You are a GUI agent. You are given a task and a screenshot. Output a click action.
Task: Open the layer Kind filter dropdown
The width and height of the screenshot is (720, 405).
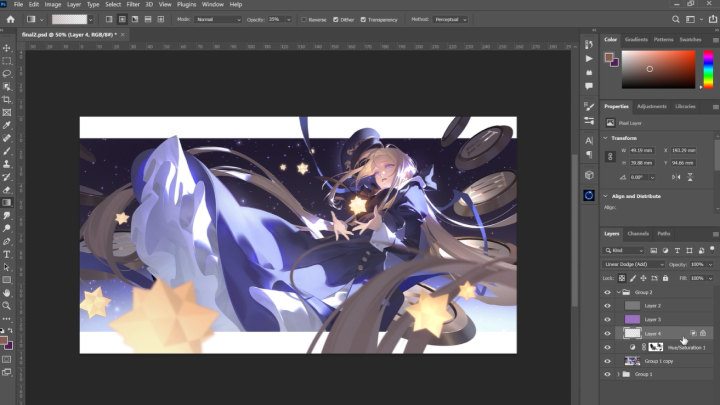pos(624,250)
